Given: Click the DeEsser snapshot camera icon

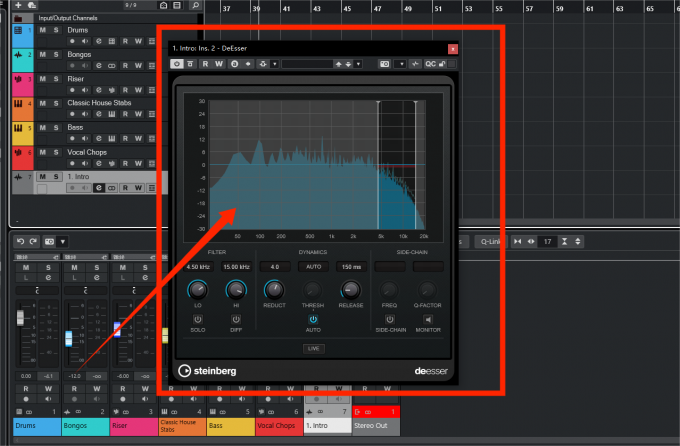Looking at the screenshot, I should point(384,64).
